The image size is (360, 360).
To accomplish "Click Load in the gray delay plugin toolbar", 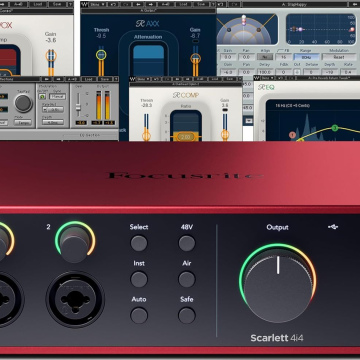I will click(87, 79).
